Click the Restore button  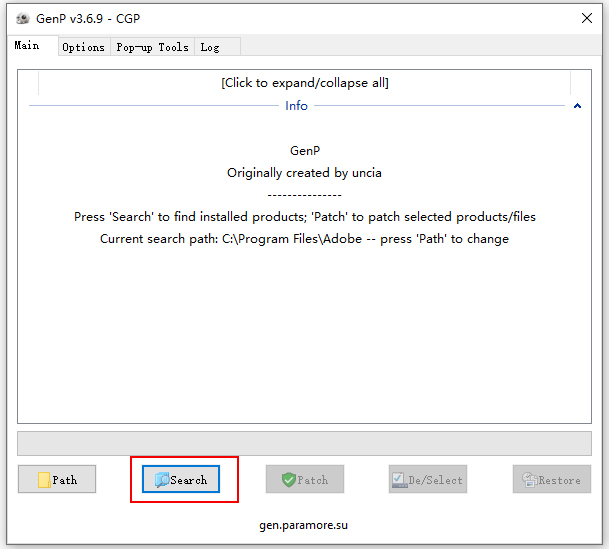[552, 479]
